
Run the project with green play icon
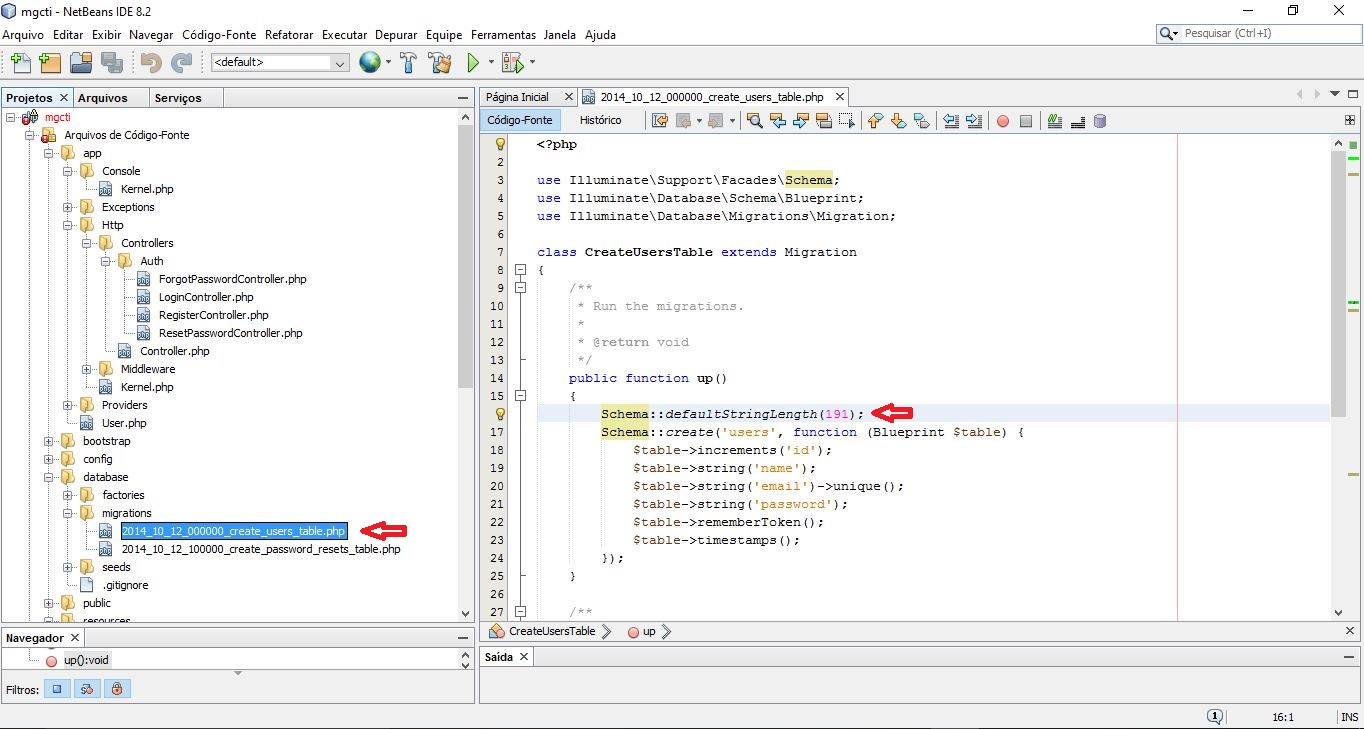tap(474, 62)
